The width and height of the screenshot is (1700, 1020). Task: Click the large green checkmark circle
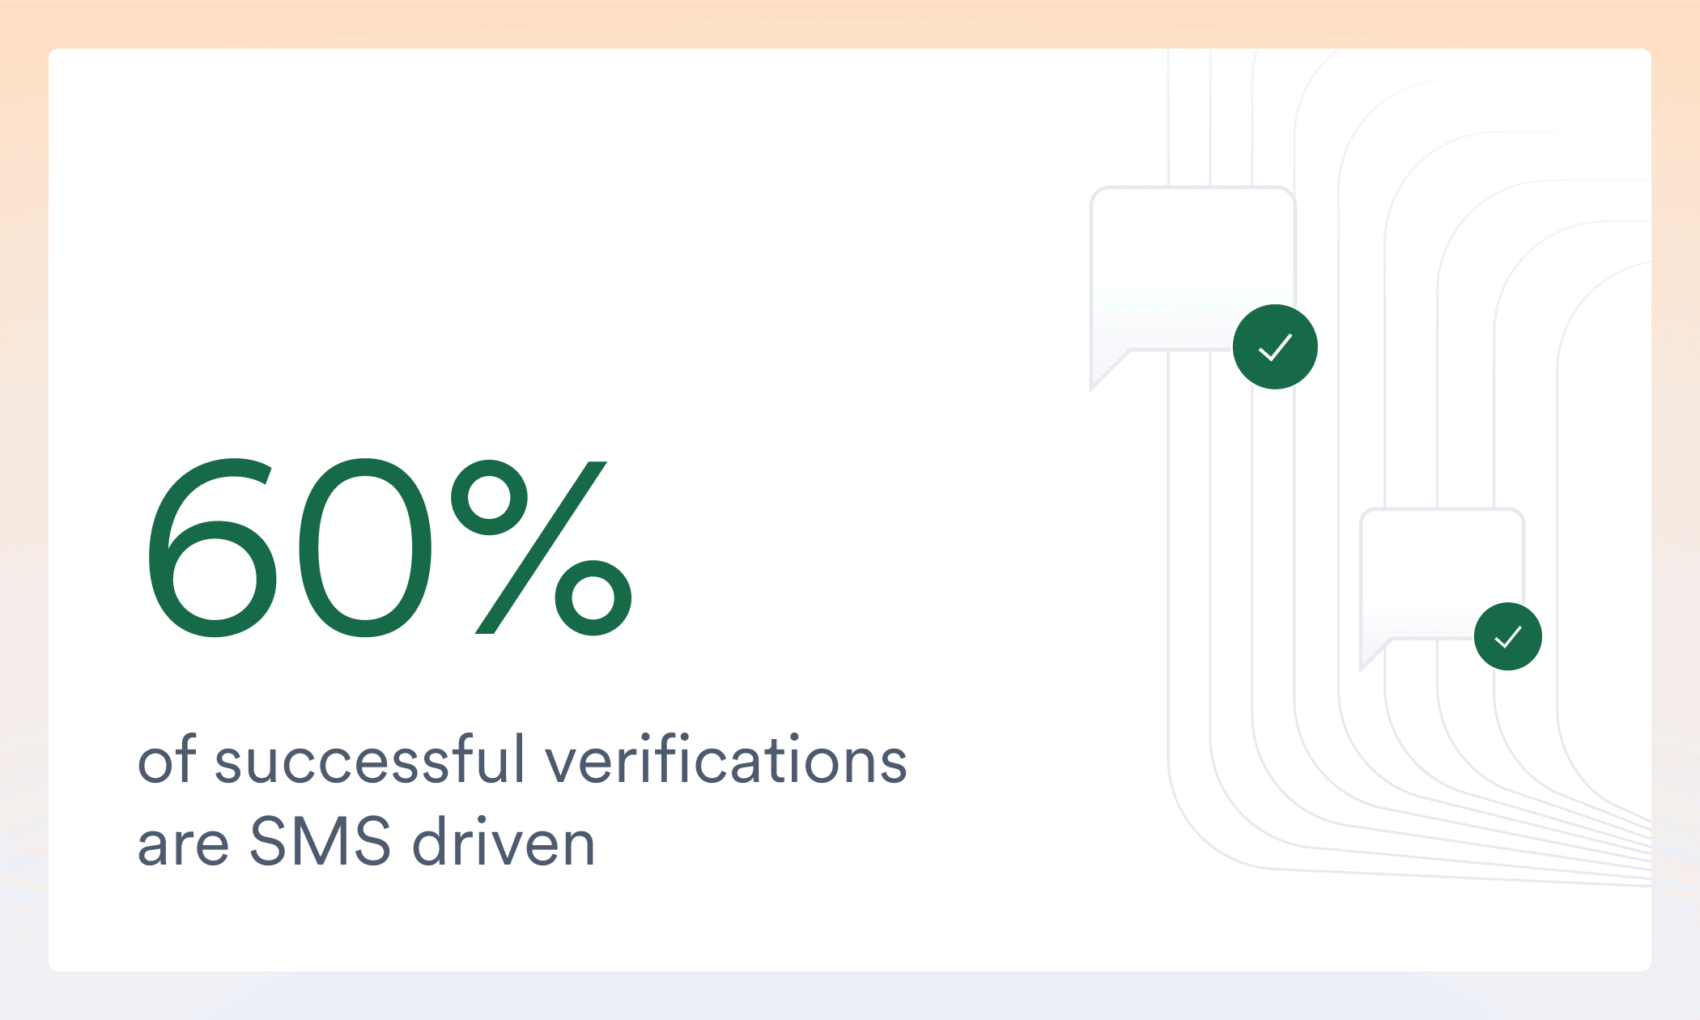point(1274,347)
